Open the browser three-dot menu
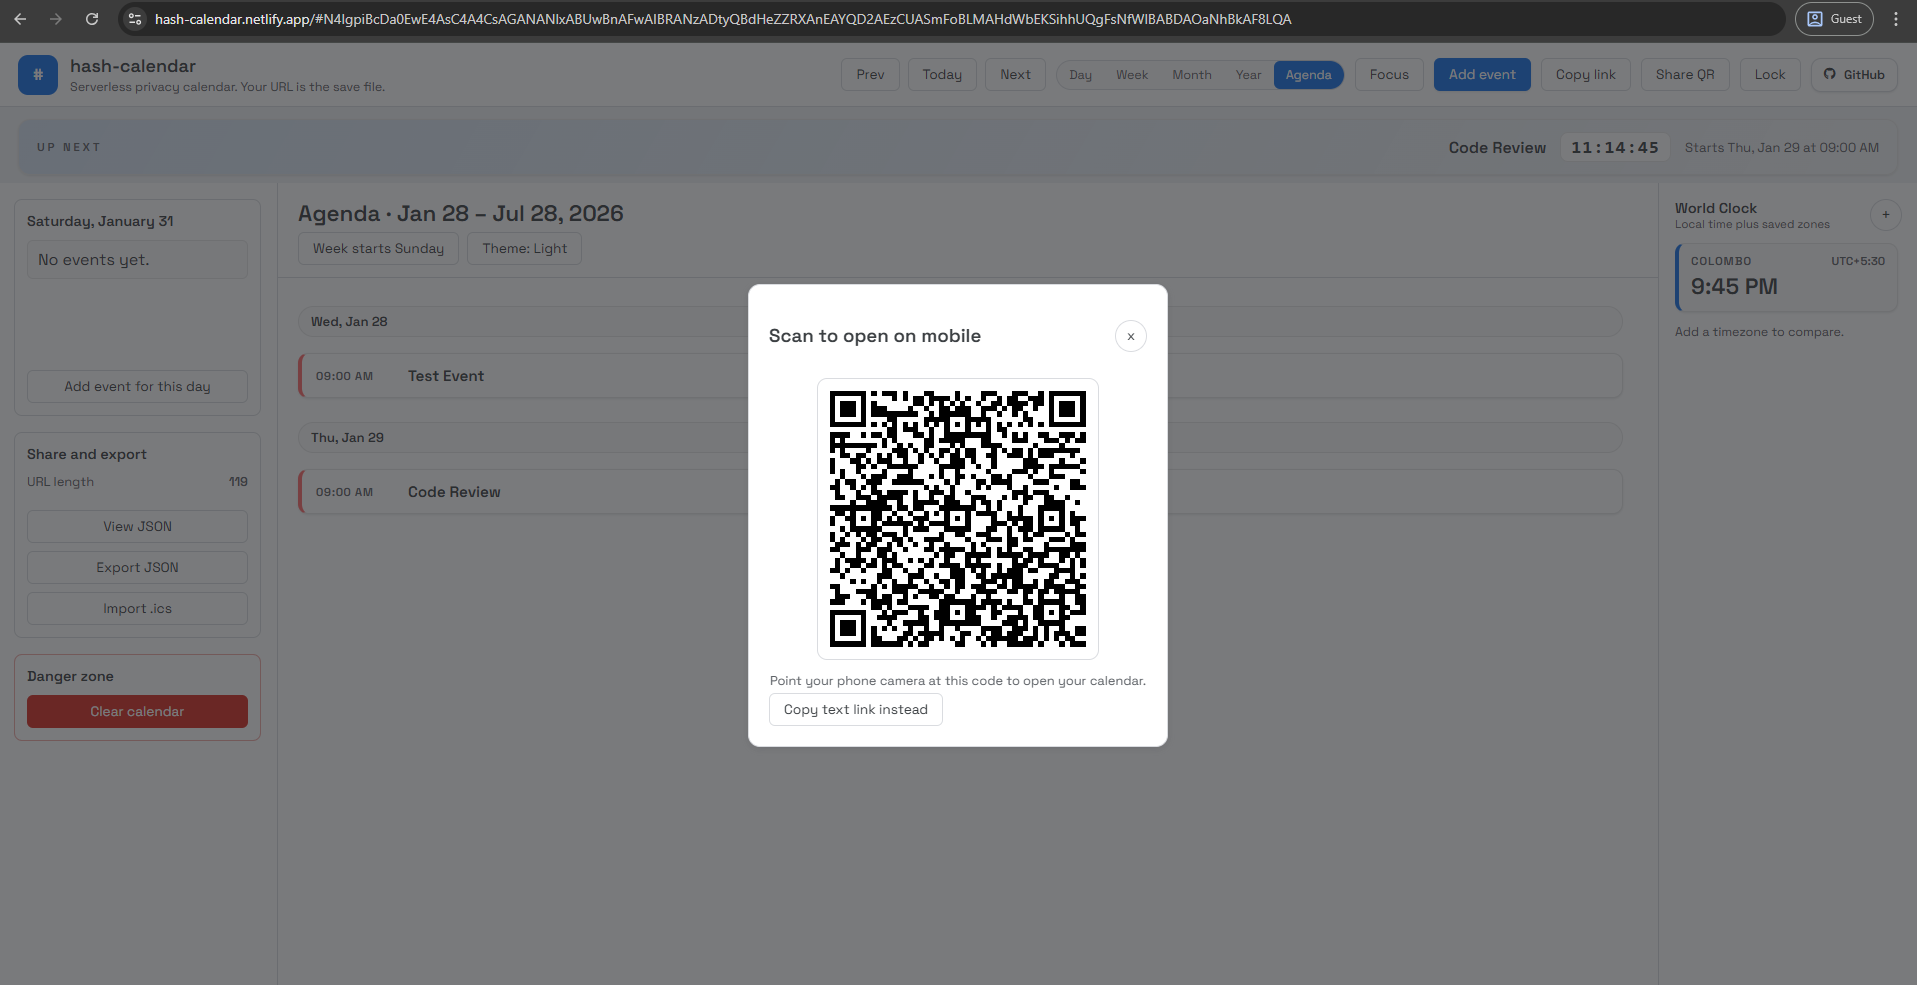This screenshot has height=985, width=1917. 1895,19
